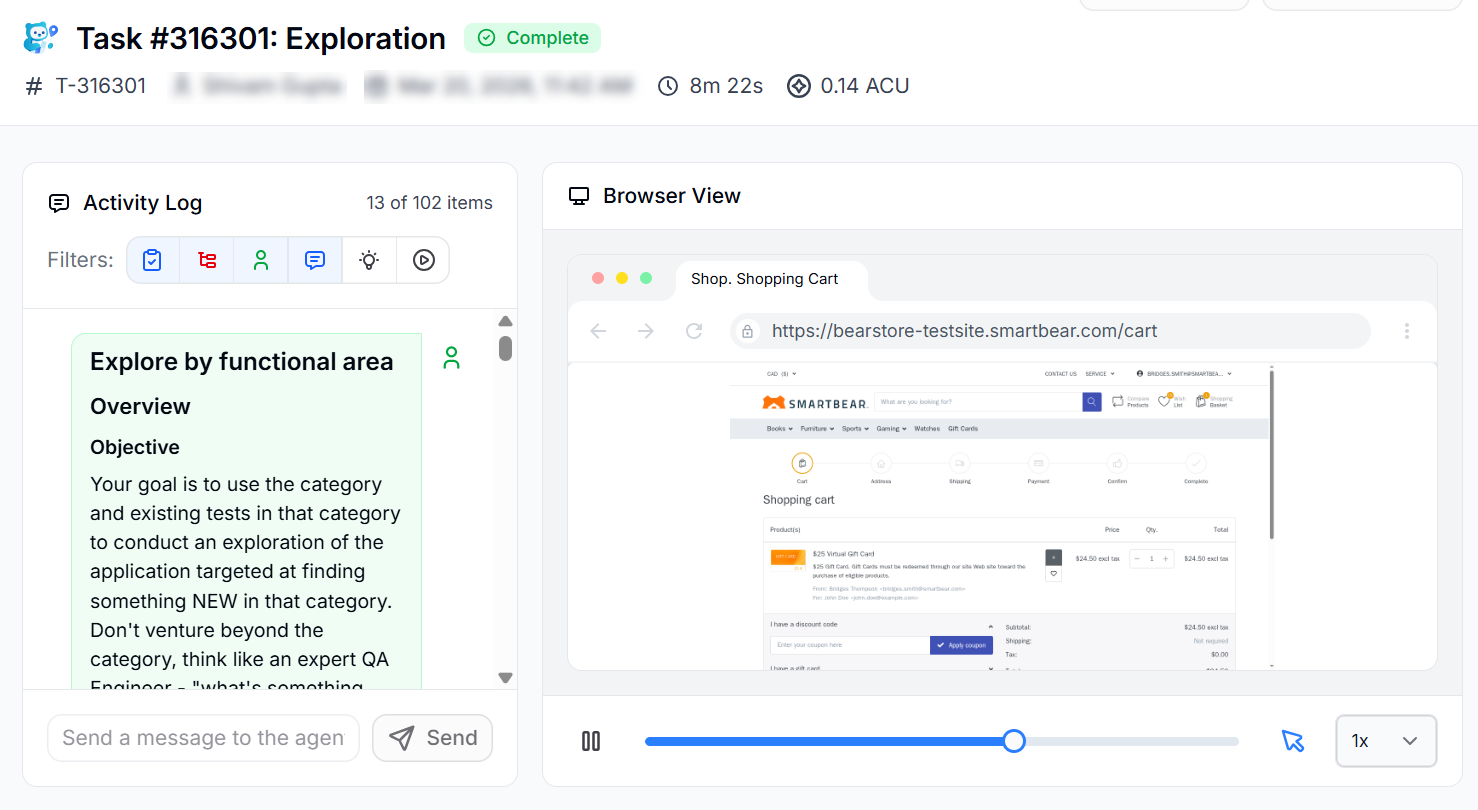Toggle the play actions filter icon
The image size is (1478, 810).
pos(423,260)
